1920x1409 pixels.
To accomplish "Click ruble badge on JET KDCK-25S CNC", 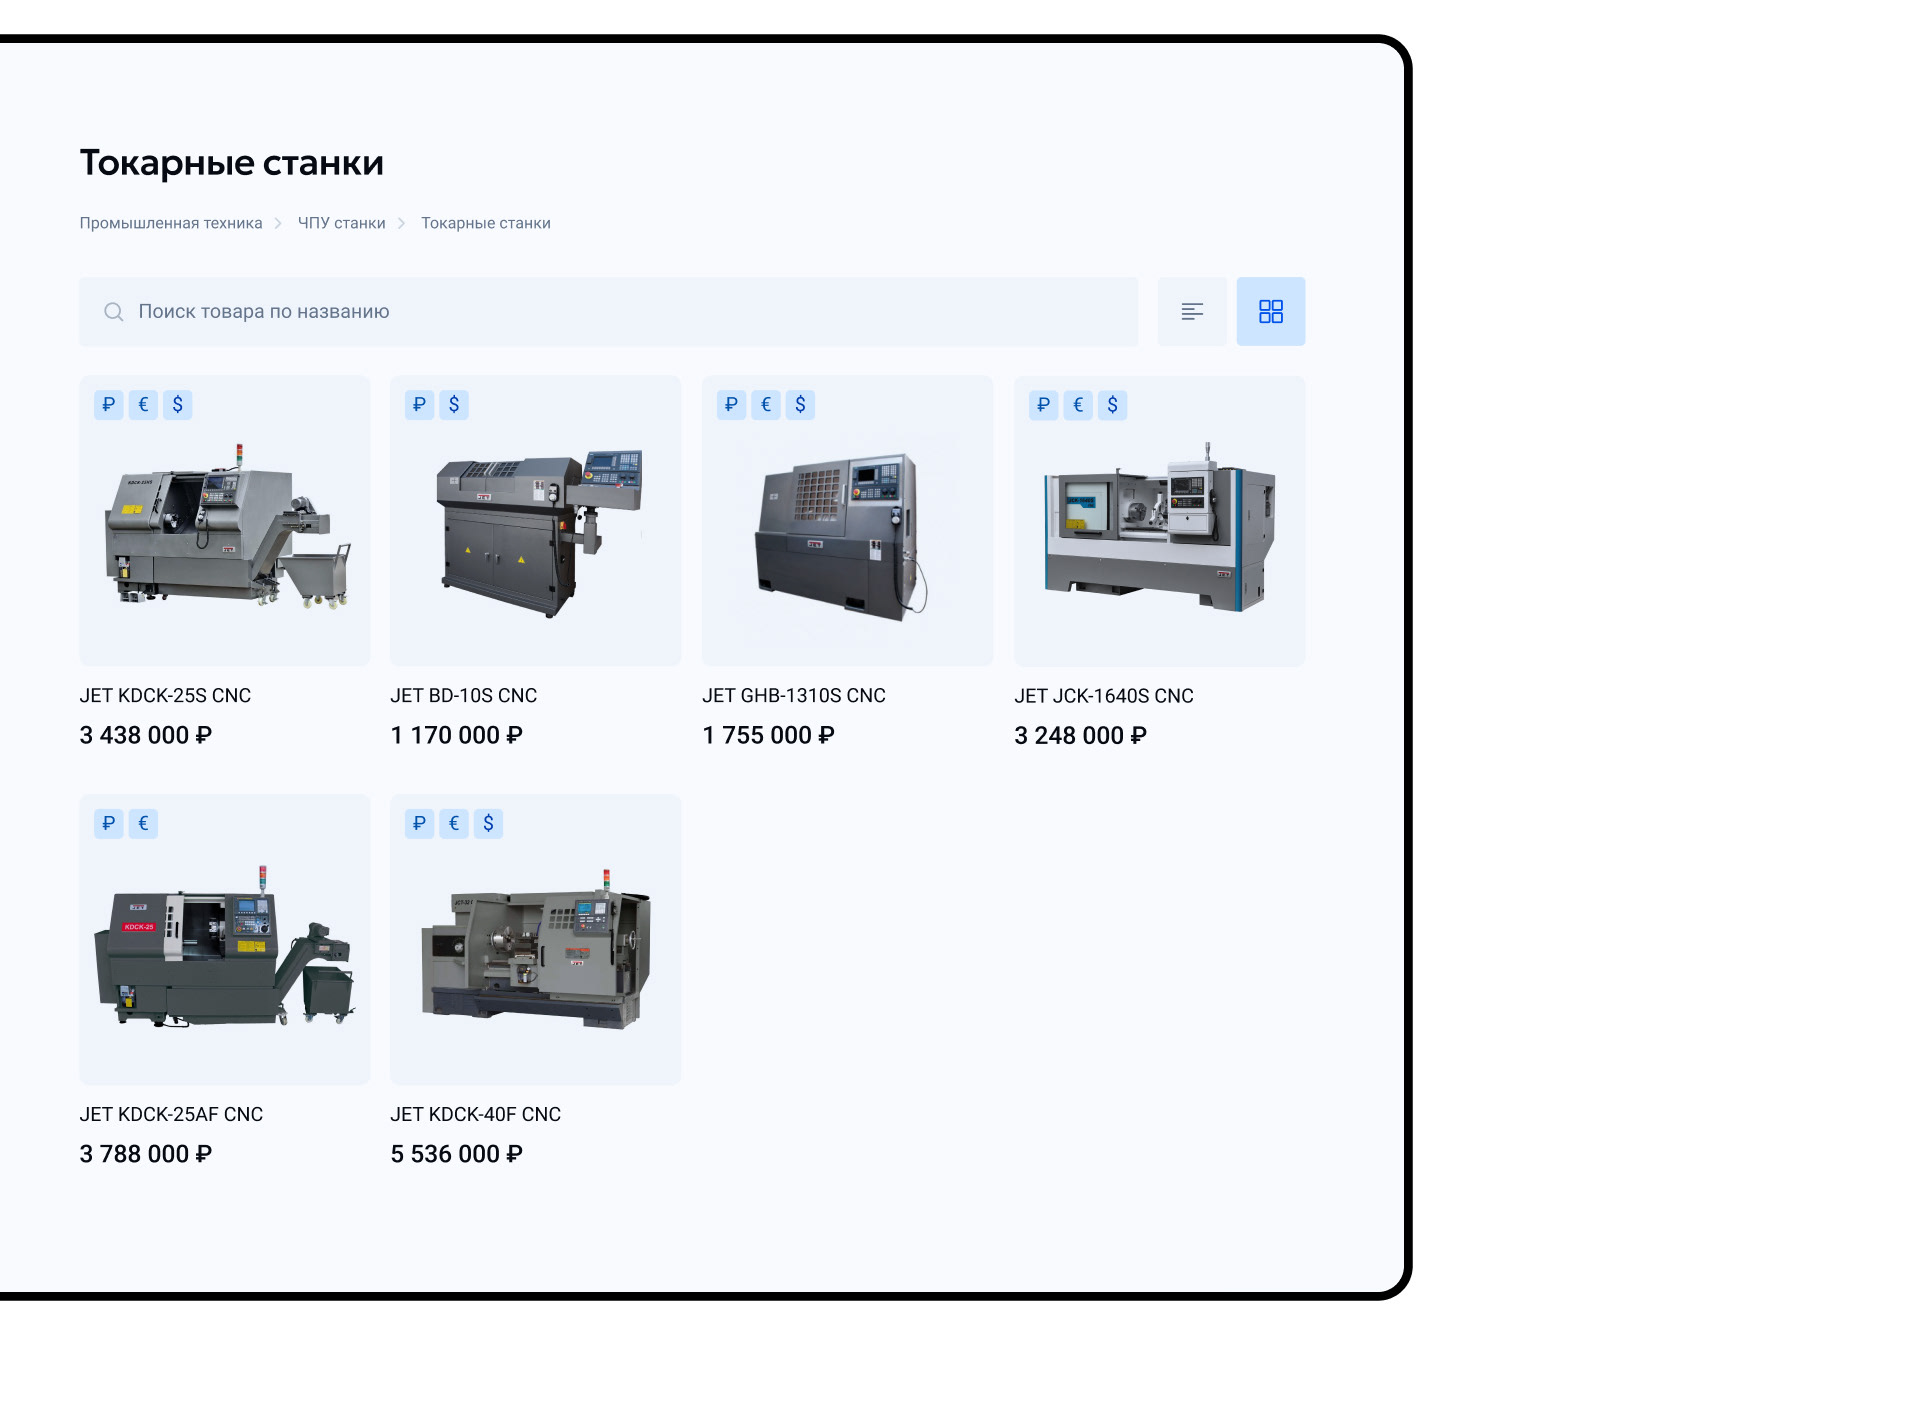I will click(x=109, y=405).
